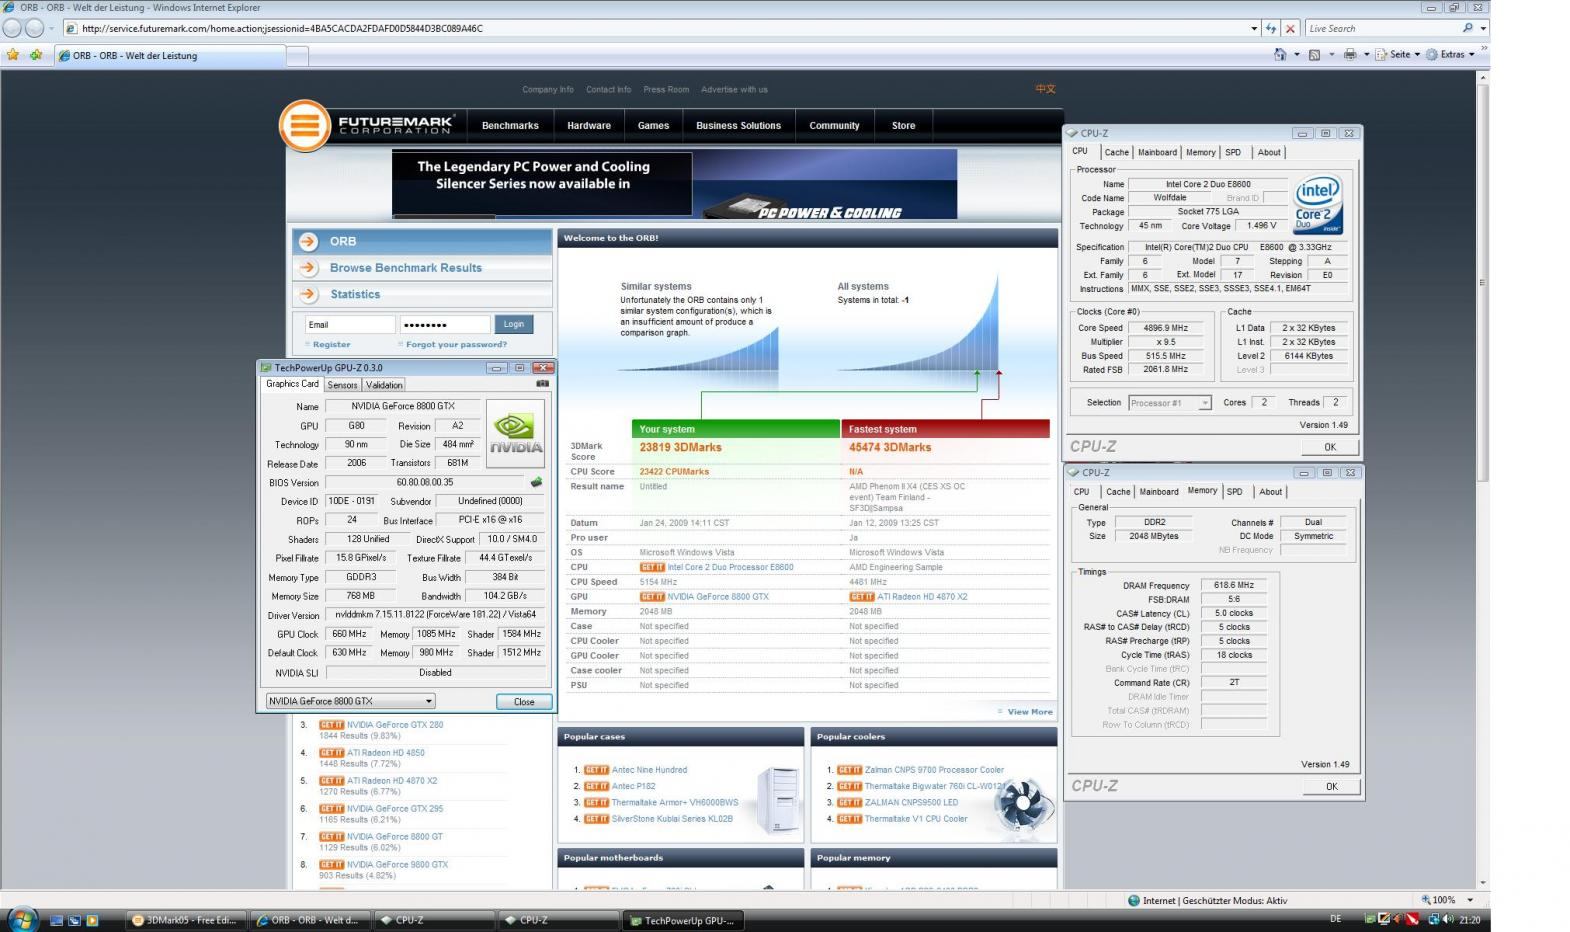Click the Register link

pyautogui.click(x=331, y=345)
